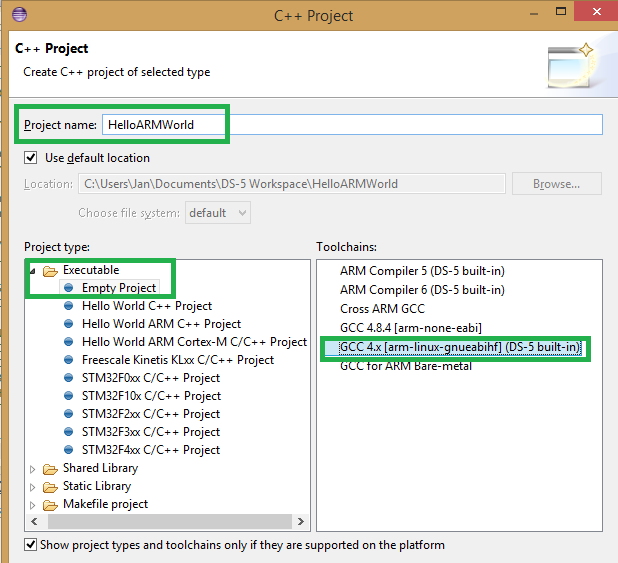Click the Executable folder icon
618x563 pixels.
50,270
